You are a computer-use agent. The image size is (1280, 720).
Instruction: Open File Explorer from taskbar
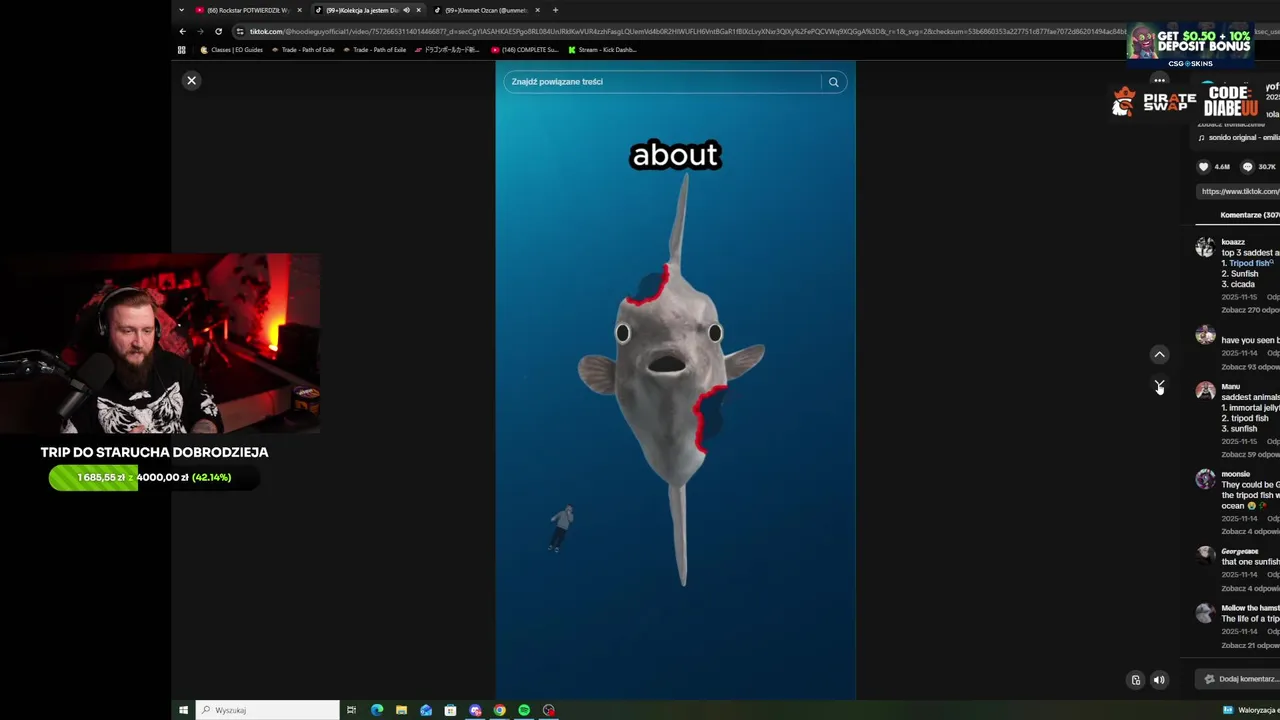pos(401,710)
